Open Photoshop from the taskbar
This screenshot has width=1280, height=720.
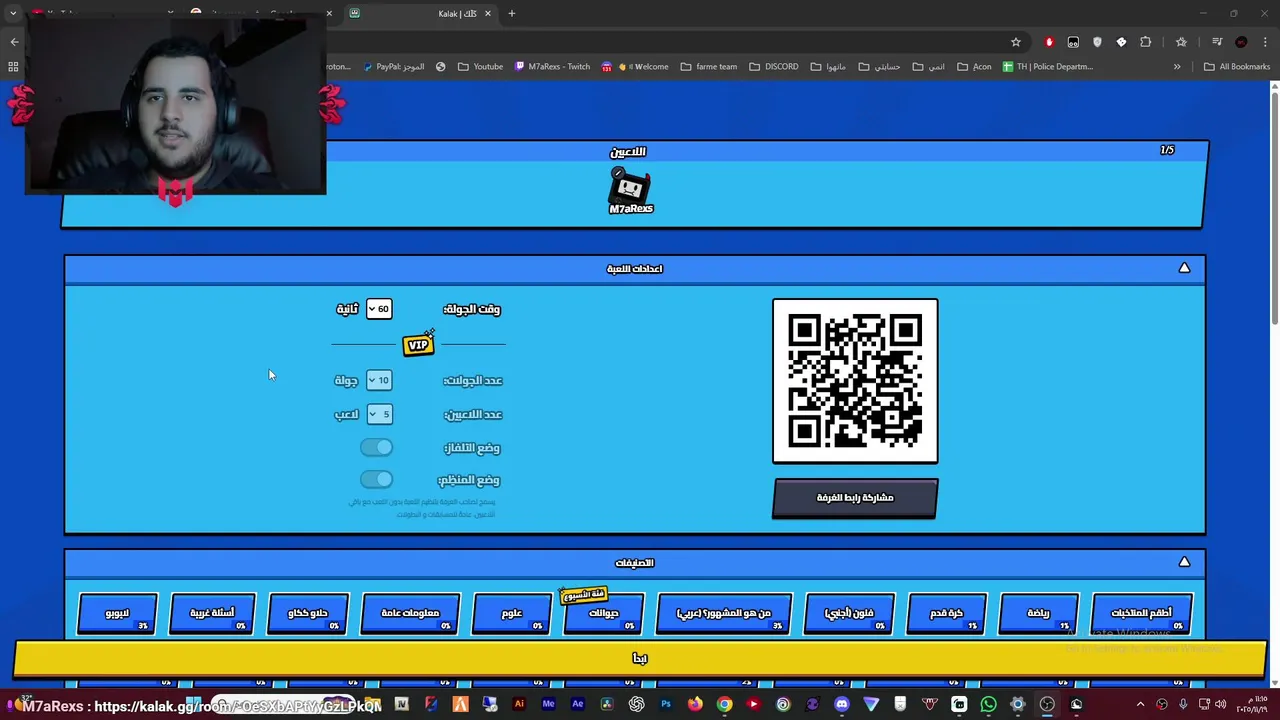coord(665,704)
